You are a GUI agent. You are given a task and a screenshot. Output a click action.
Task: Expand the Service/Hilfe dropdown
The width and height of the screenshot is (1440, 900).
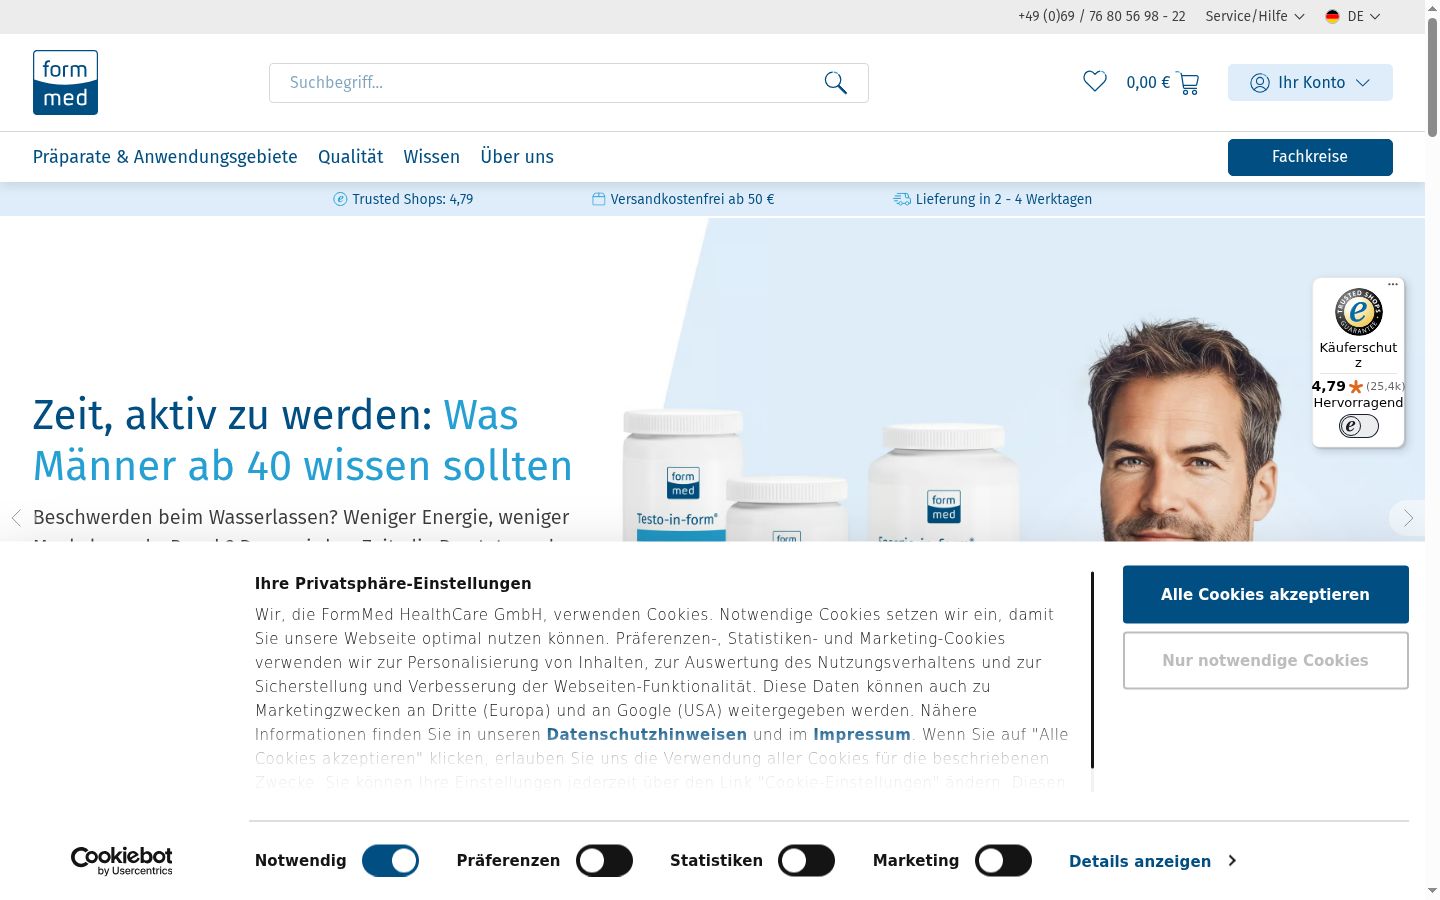1255,16
